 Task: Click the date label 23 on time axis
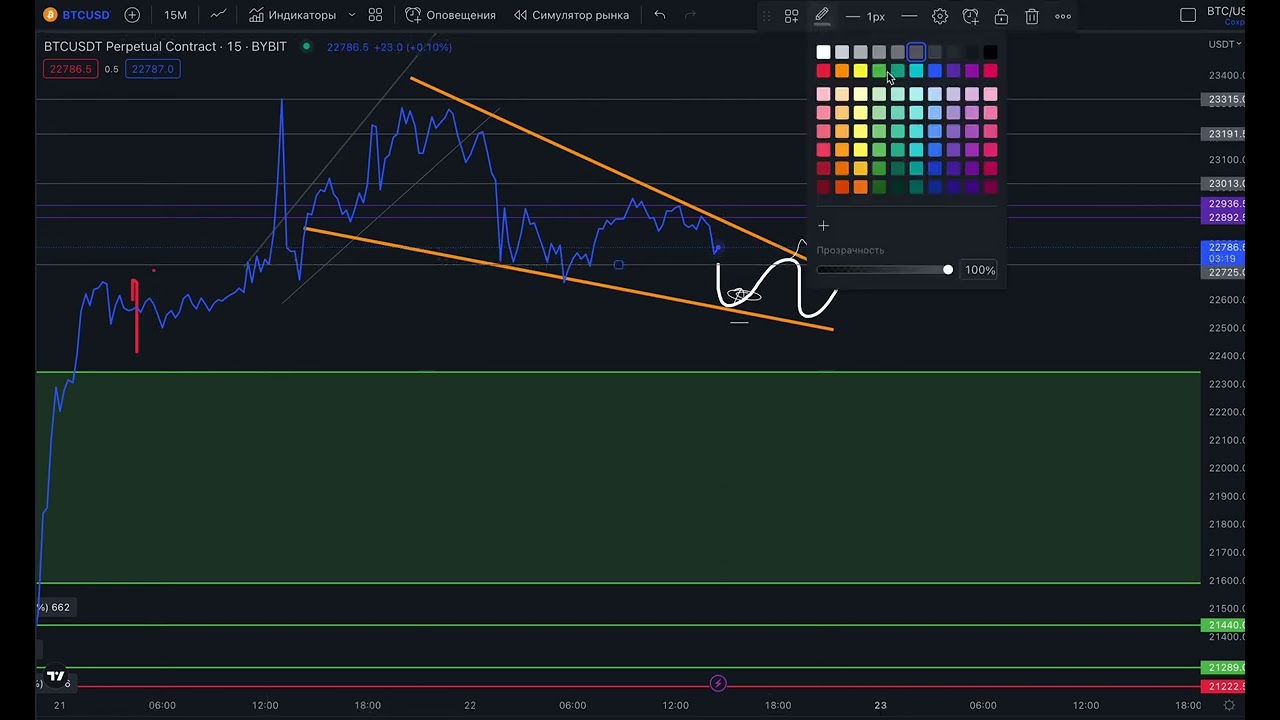pos(880,705)
